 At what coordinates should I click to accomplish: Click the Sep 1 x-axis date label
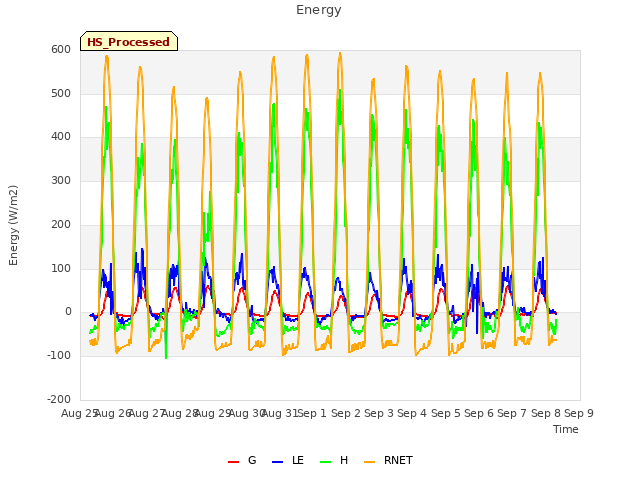pos(312,413)
